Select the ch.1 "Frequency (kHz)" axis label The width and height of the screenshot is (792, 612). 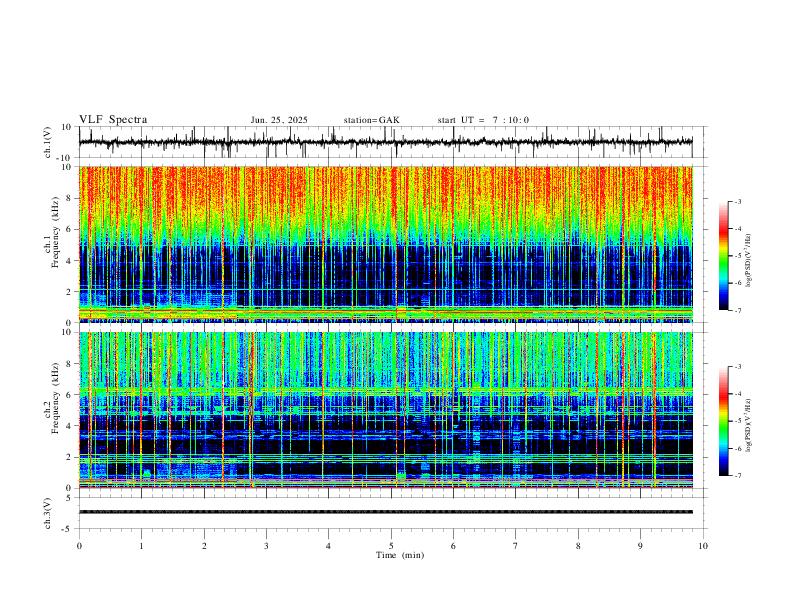pyautogui.click(x=55, y=232)
